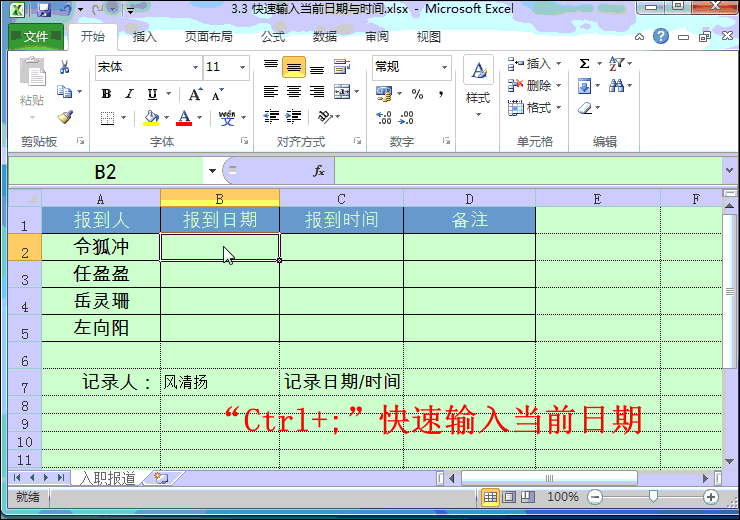Click the AutoSum sigma icon
Image resolution: width=740 pixels, height=520 pixels.
[585, 64]
